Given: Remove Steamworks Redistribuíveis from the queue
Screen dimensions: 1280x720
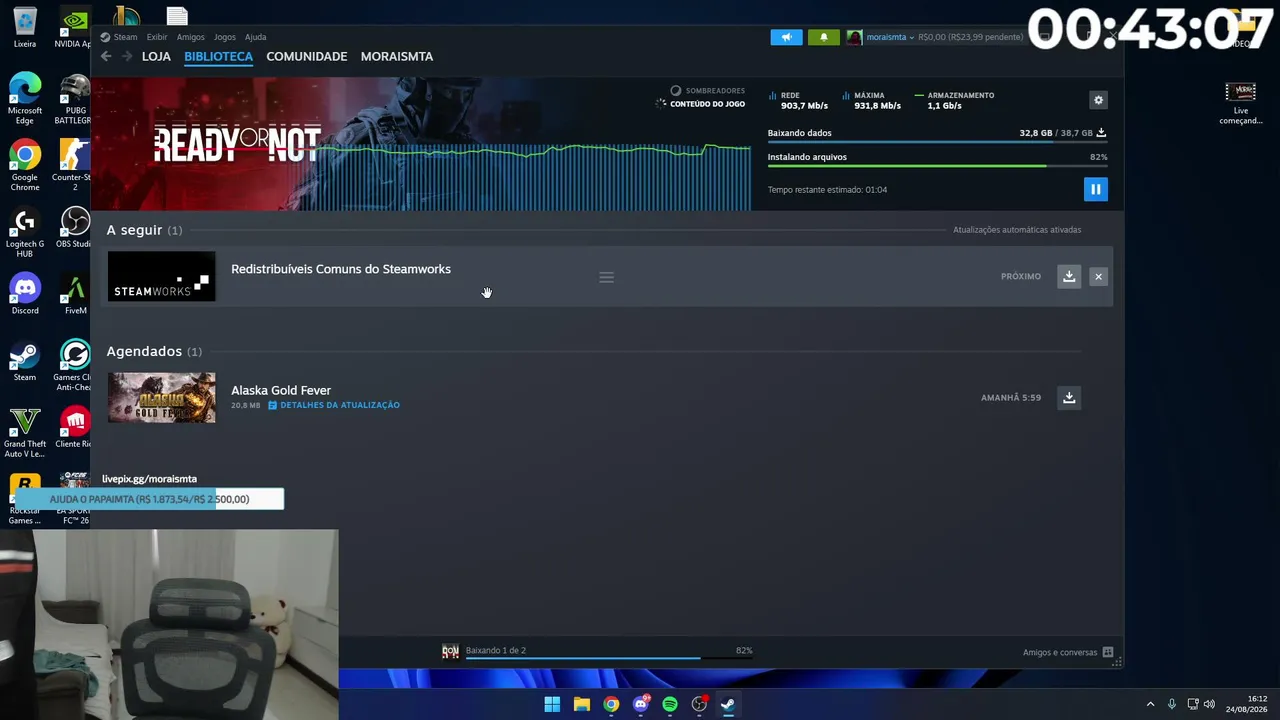Looking at the screenshot, I should click(x=1098, y=276).
